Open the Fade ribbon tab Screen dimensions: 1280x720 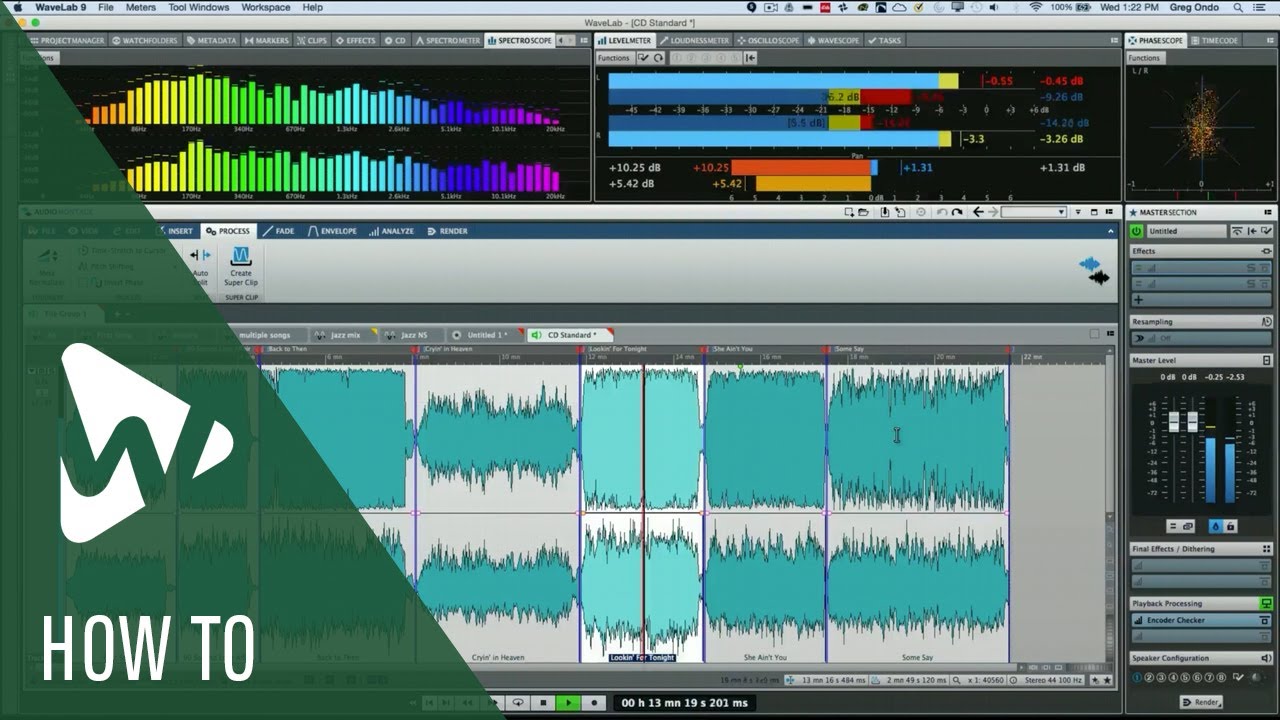pyautogui.click(x=279, y=231)
